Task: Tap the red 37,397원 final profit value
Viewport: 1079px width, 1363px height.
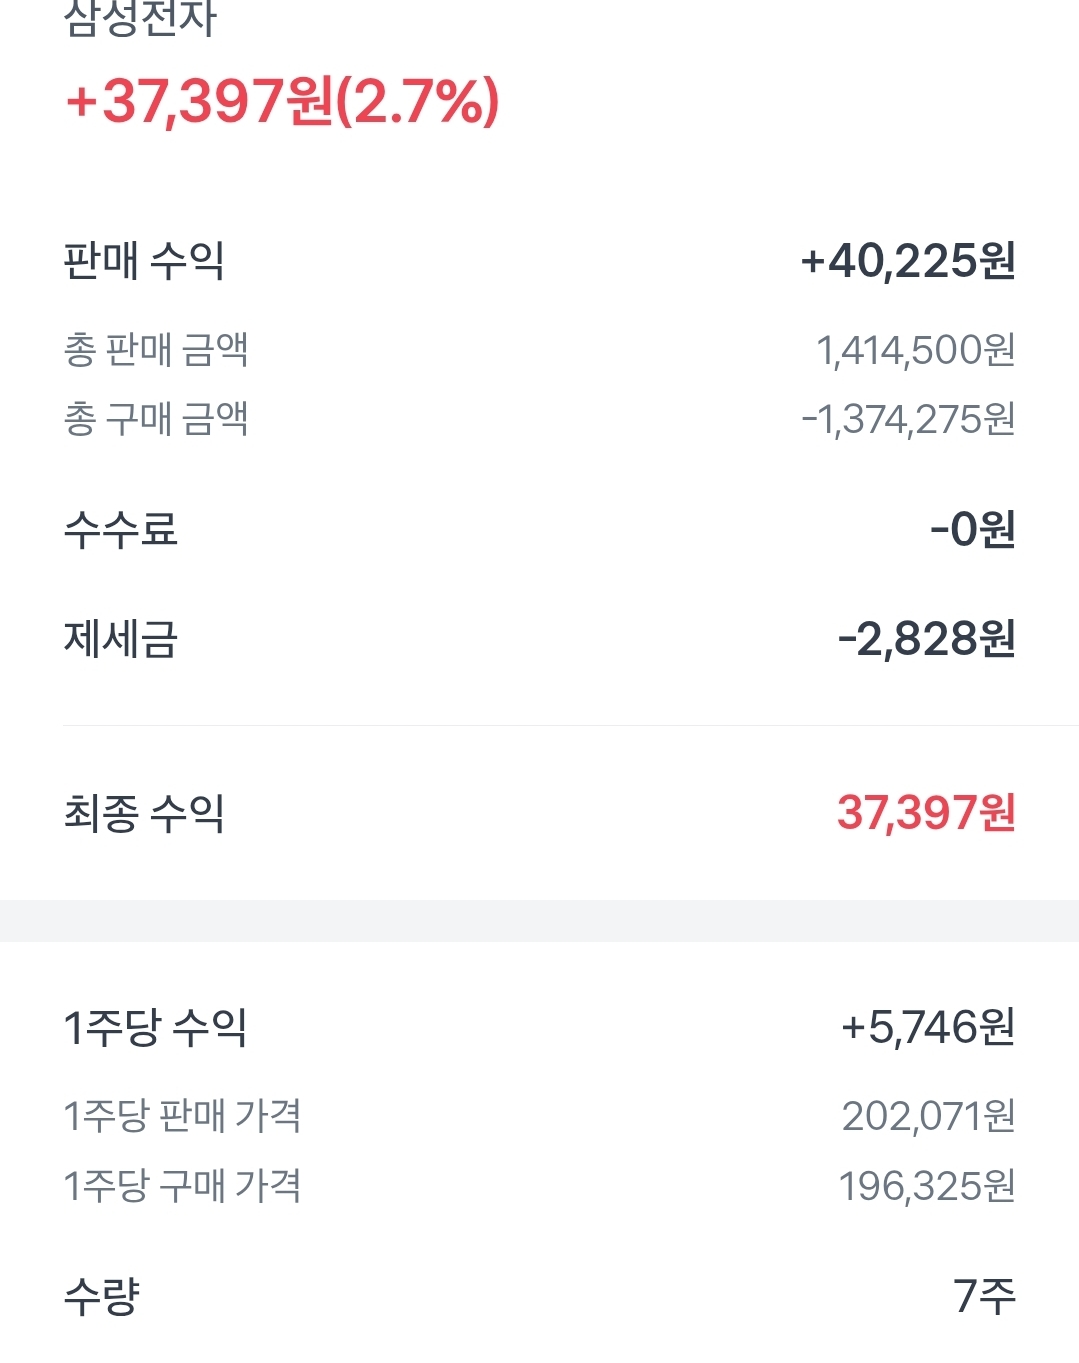Action: pyautogui.click(x=926, y=813)
